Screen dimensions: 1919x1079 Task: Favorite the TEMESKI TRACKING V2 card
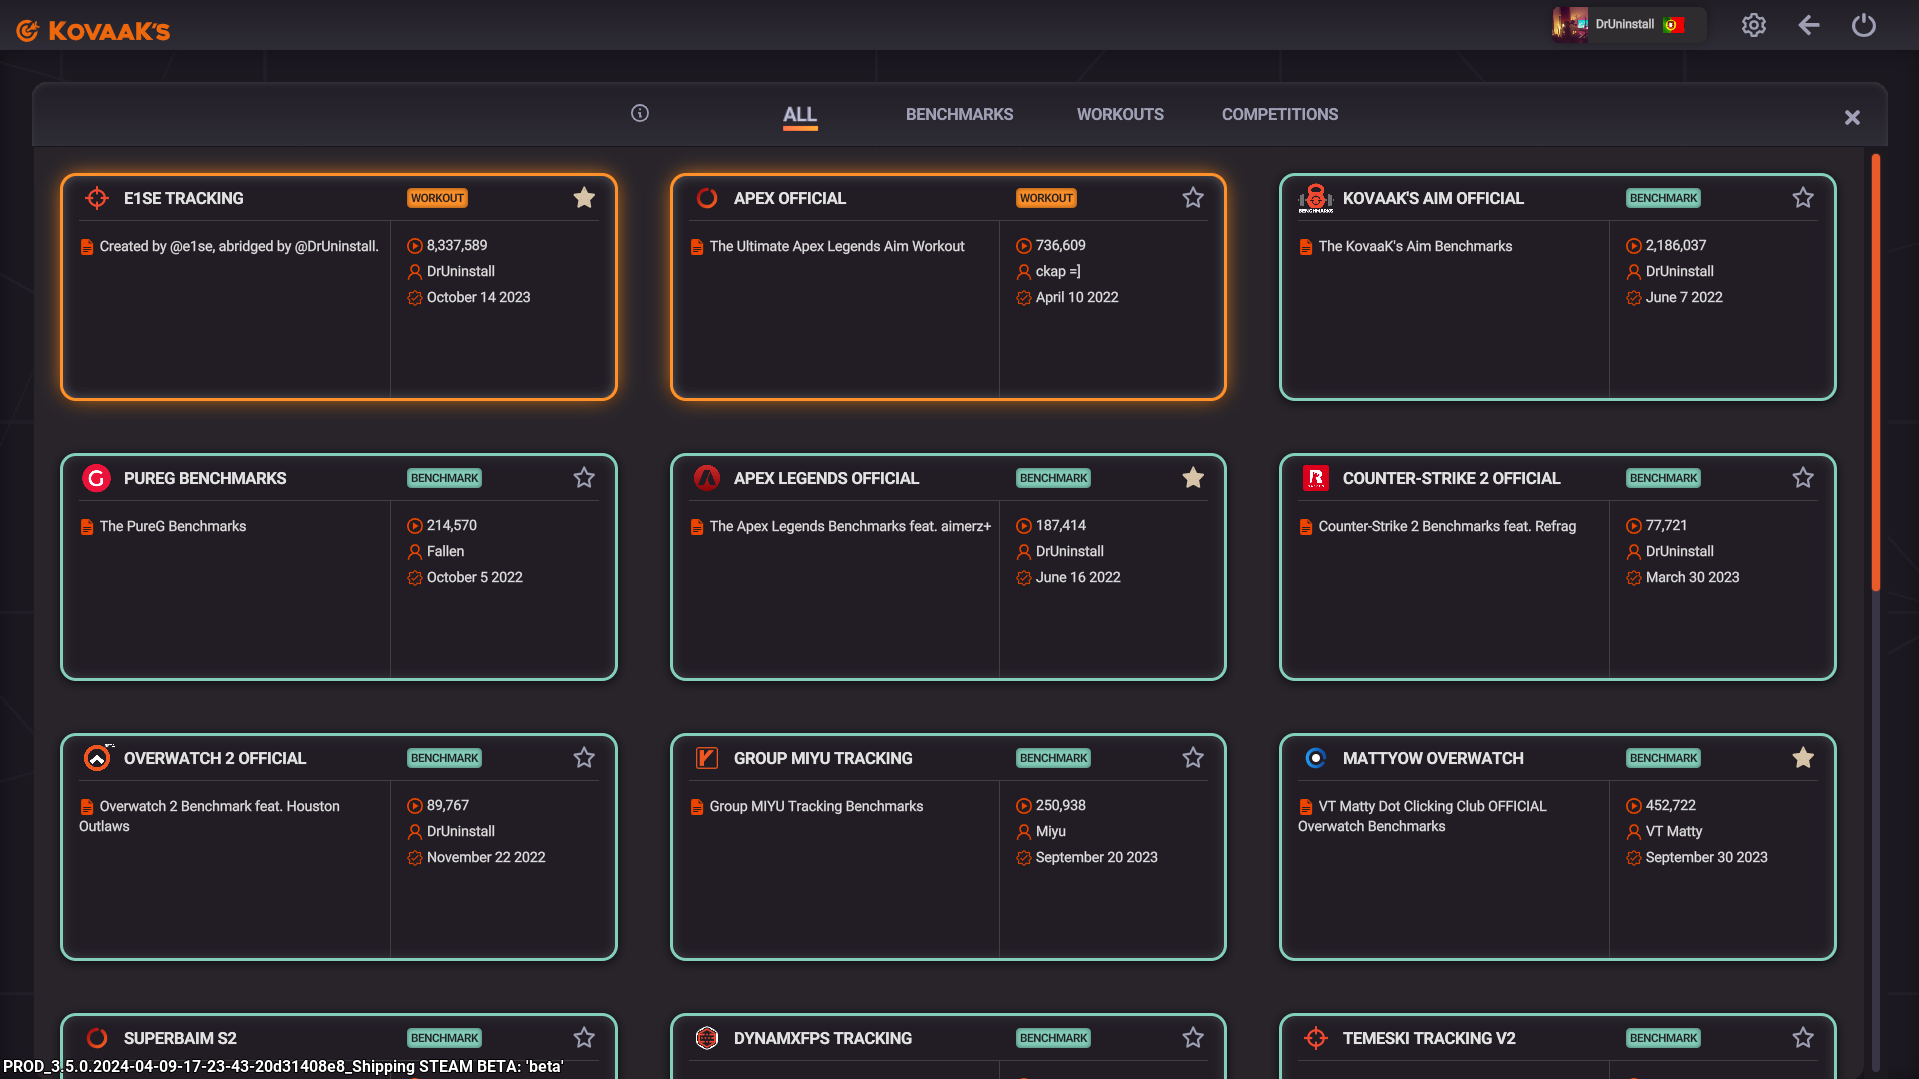(1802, 1038)
